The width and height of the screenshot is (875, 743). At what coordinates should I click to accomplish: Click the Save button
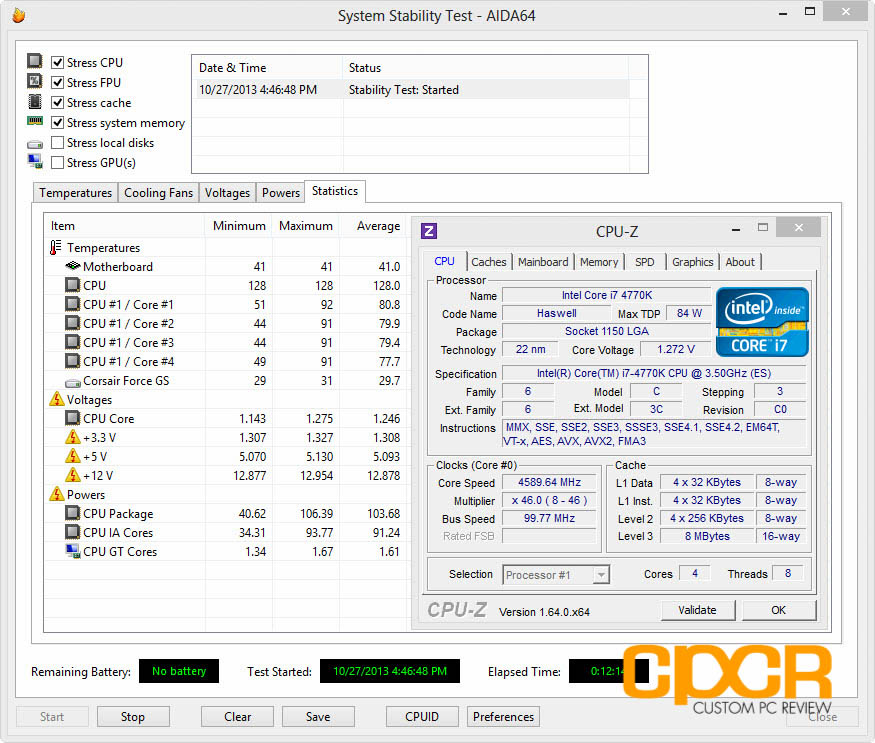point(318,717)
